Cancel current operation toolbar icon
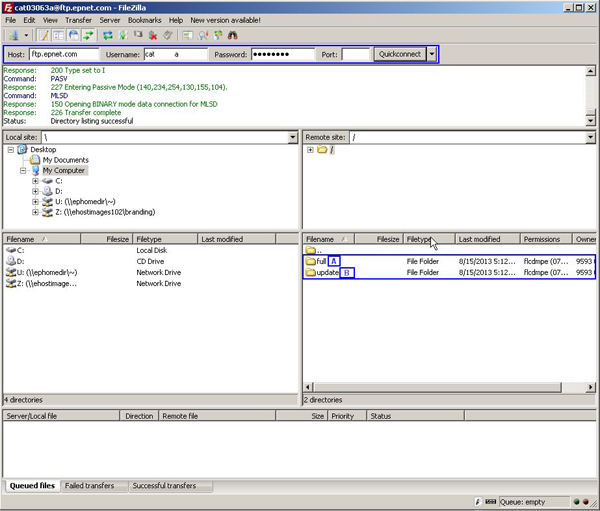Screen dimensions: 600x511 pos(138,35)
